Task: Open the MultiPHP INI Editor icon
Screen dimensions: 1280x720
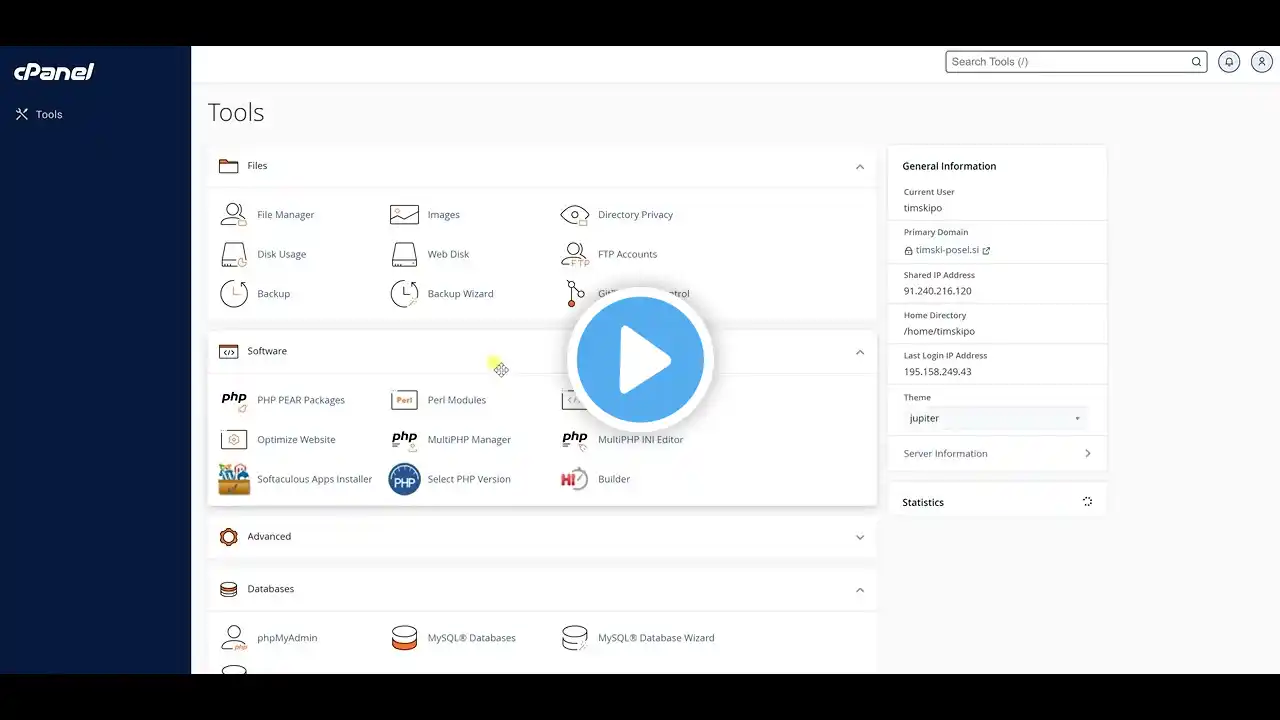Action: 575,439
